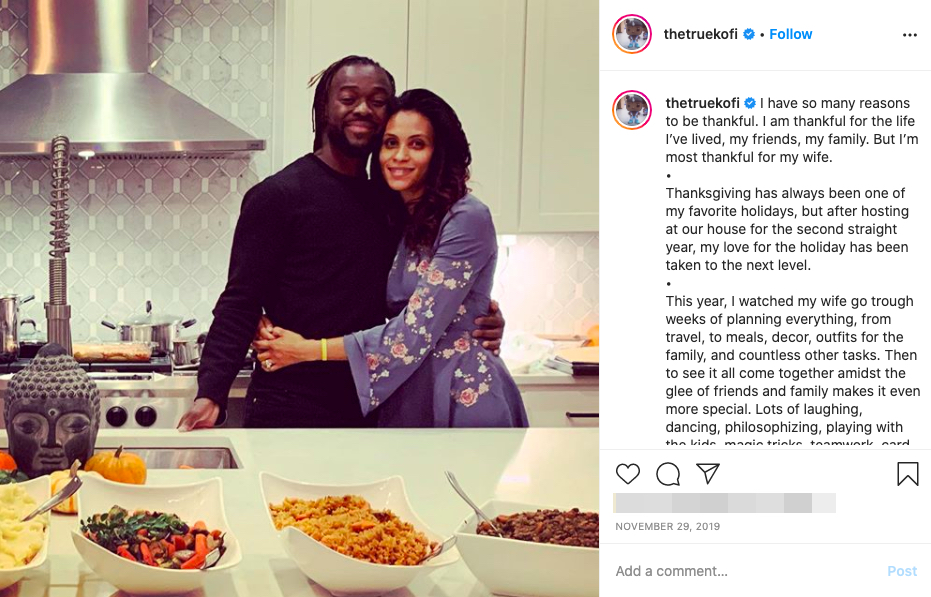Like the post with the heart icon
Viewport: 931px width, 597px height.
point(628,473)
